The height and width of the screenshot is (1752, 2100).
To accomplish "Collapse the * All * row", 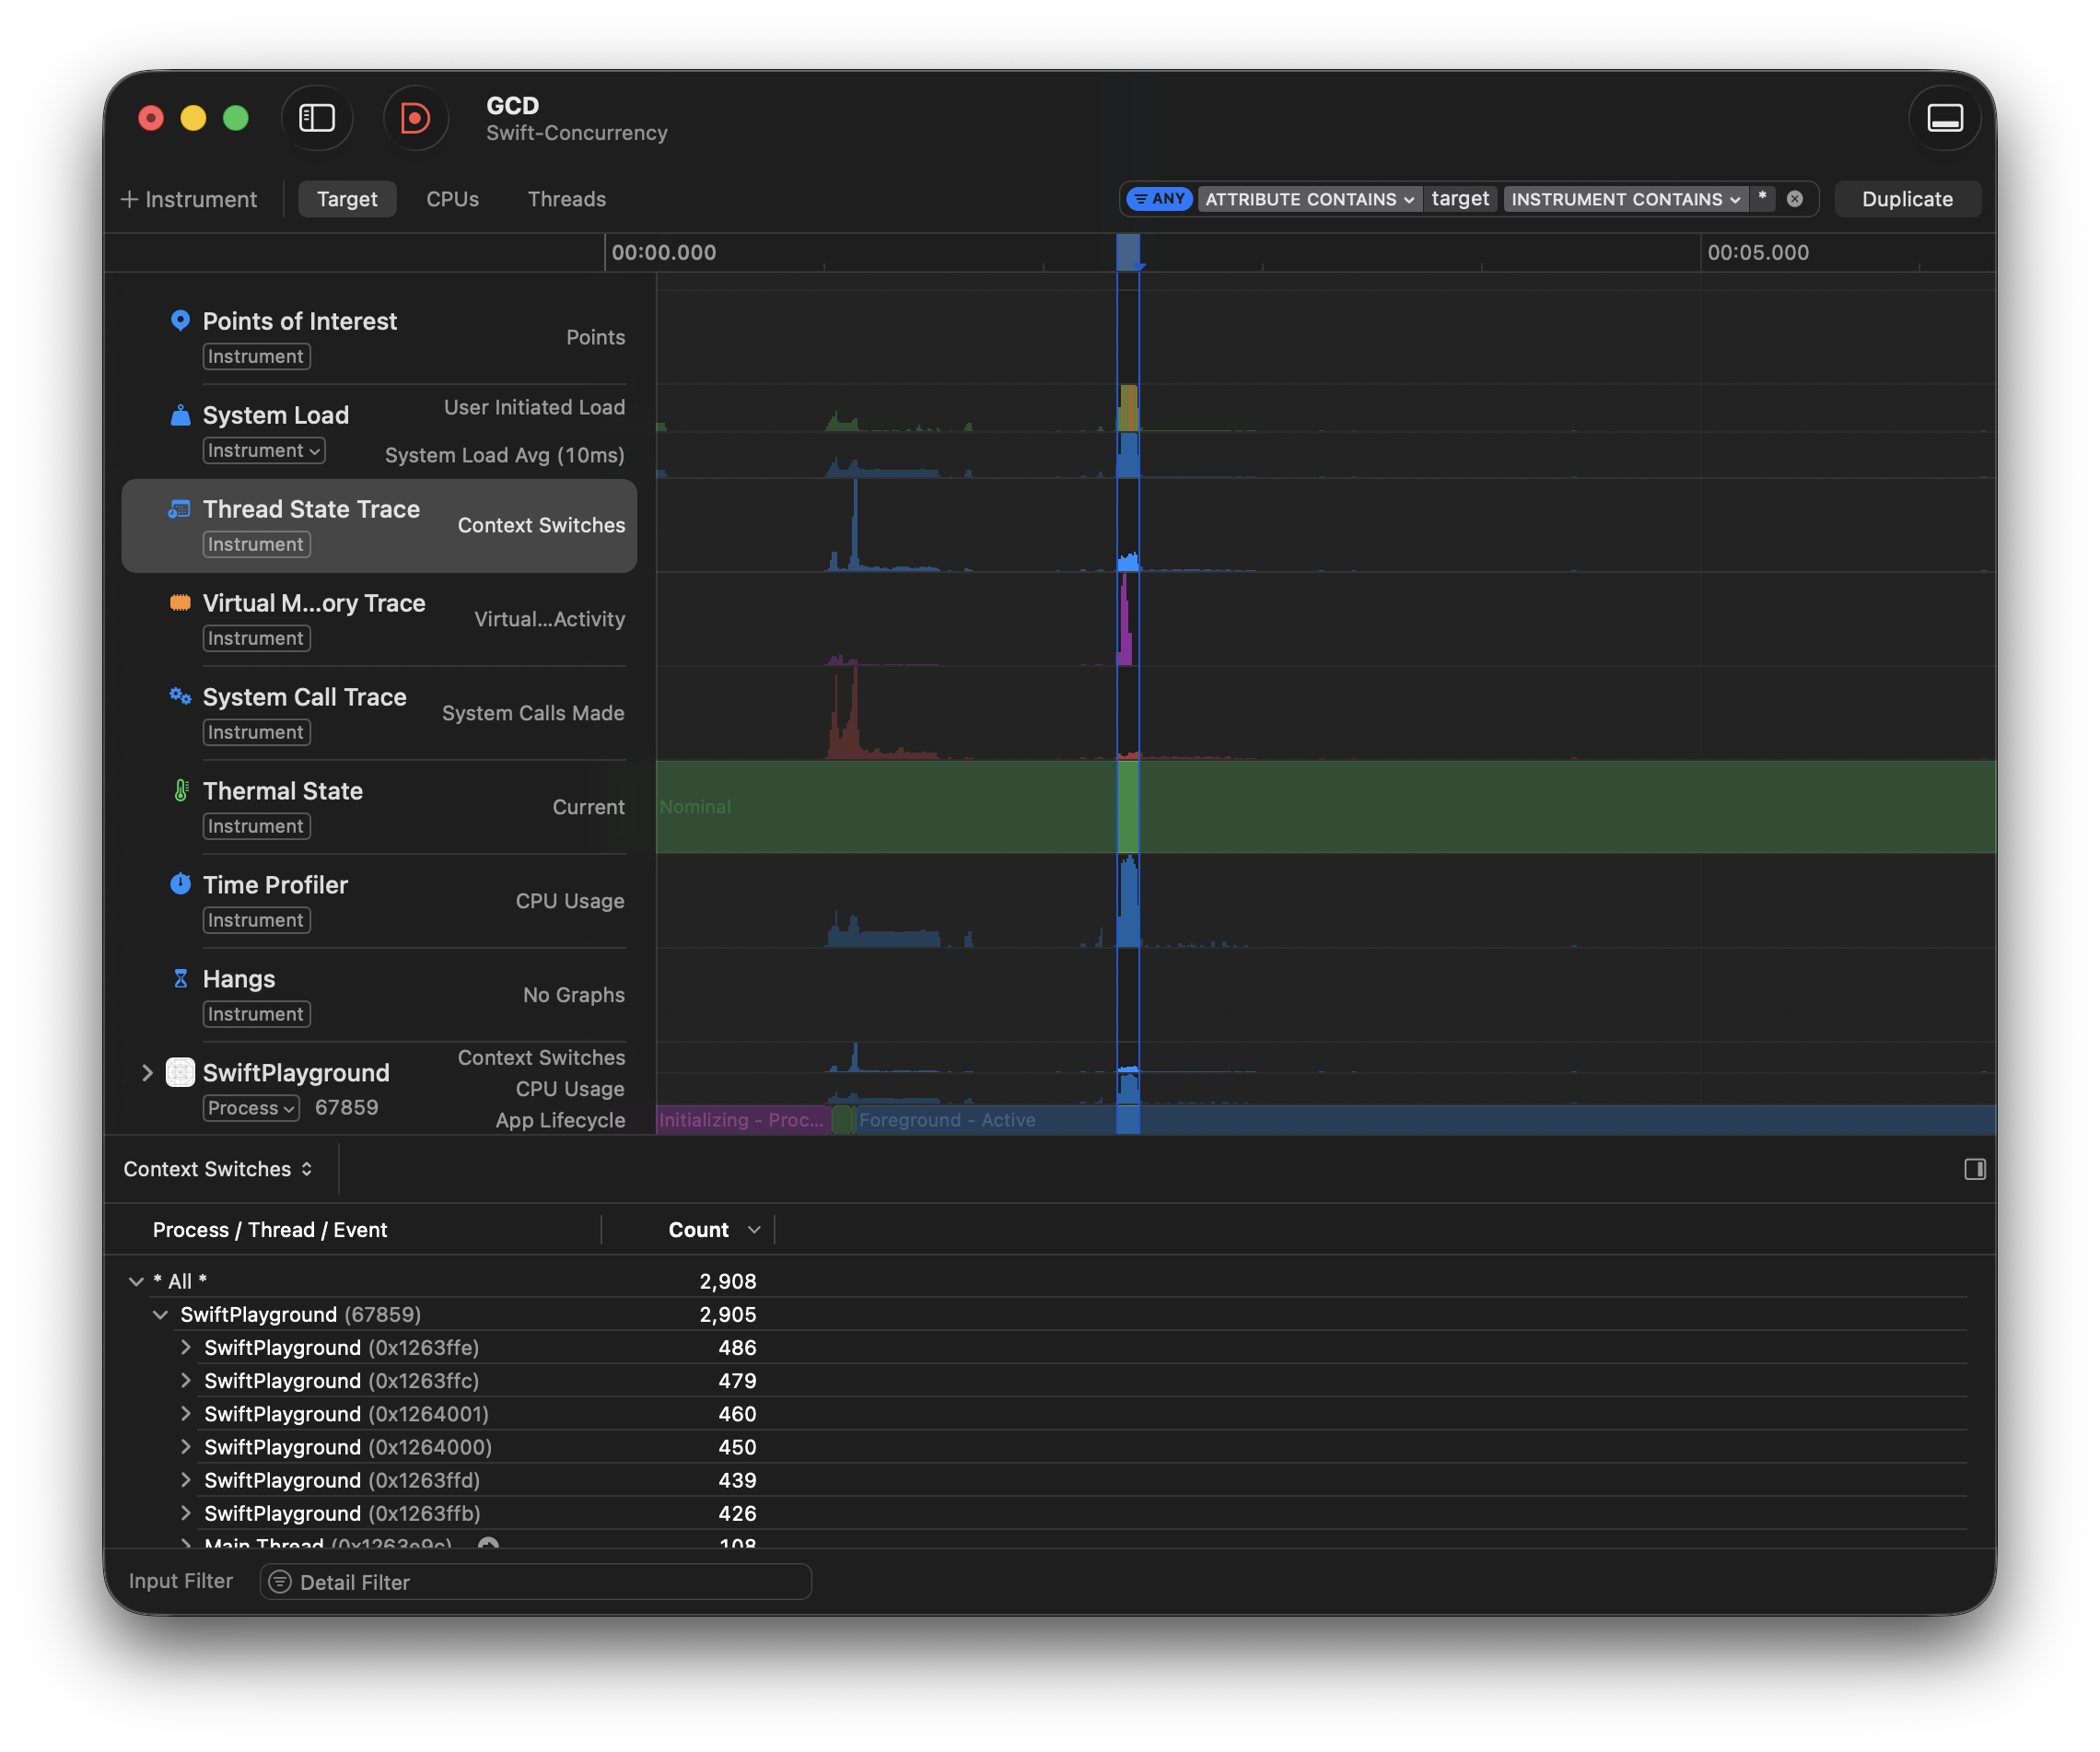I will [136, 1281].
